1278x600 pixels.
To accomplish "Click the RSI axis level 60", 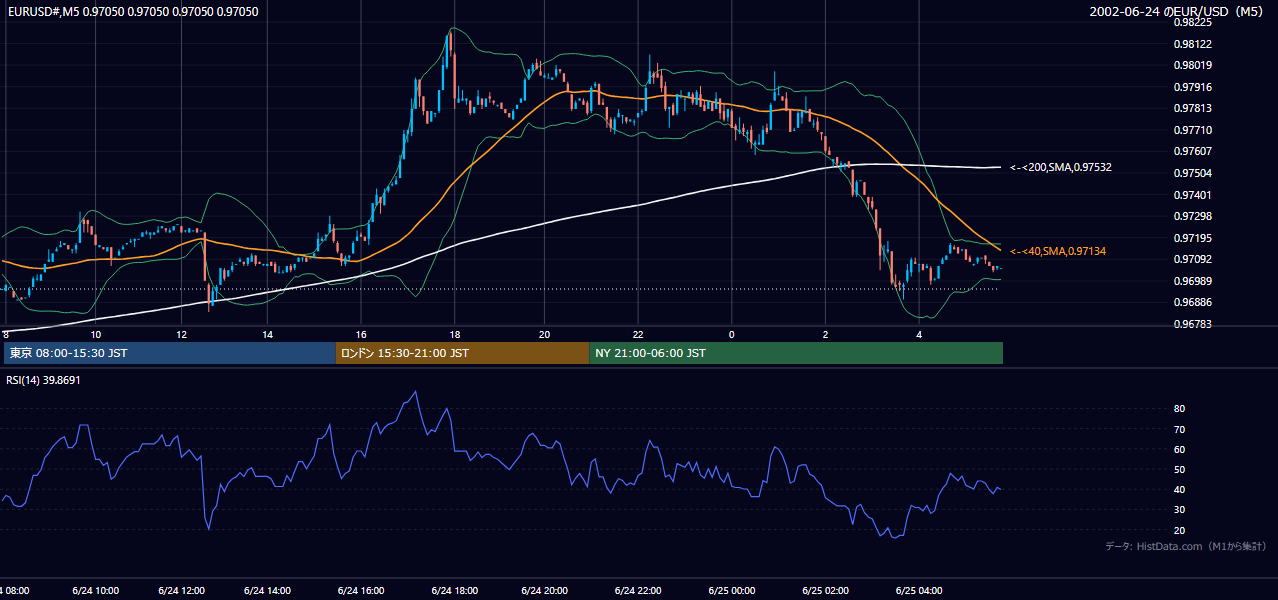I will [1179, 449].
